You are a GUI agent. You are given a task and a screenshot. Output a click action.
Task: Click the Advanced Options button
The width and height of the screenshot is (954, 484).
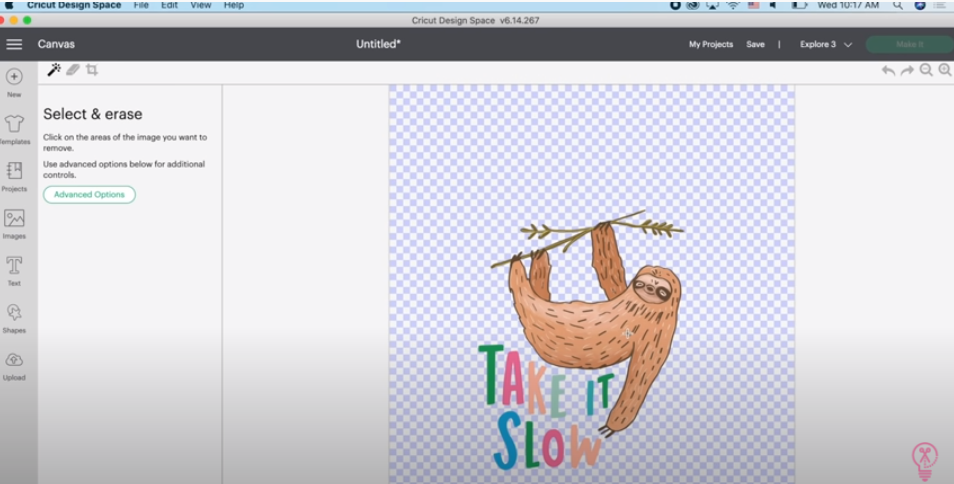point(89,195)
